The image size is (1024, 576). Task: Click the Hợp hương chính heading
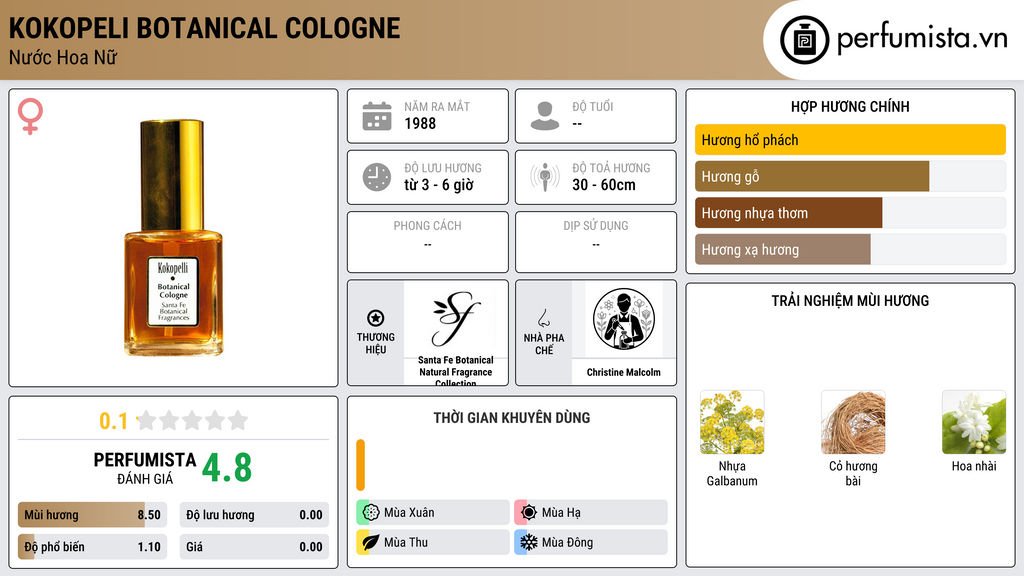[850, 106]
